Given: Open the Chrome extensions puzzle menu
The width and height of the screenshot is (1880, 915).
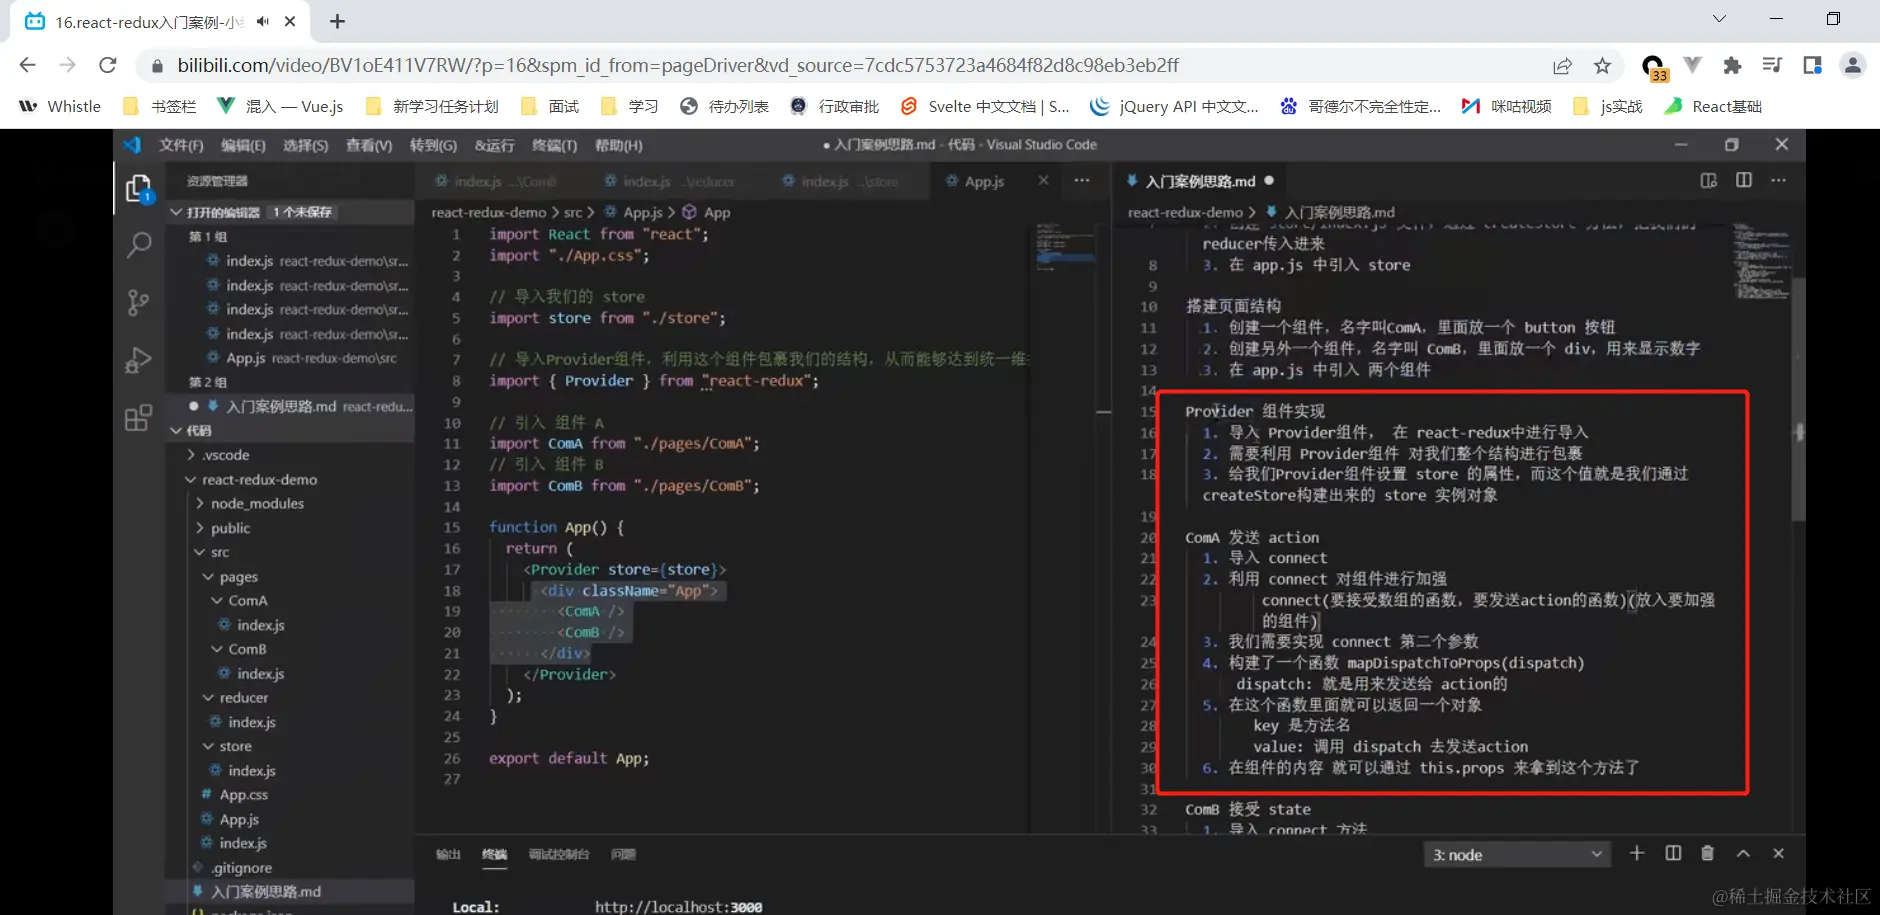Looking at the screenshot, I should [x=1732, y=66].
